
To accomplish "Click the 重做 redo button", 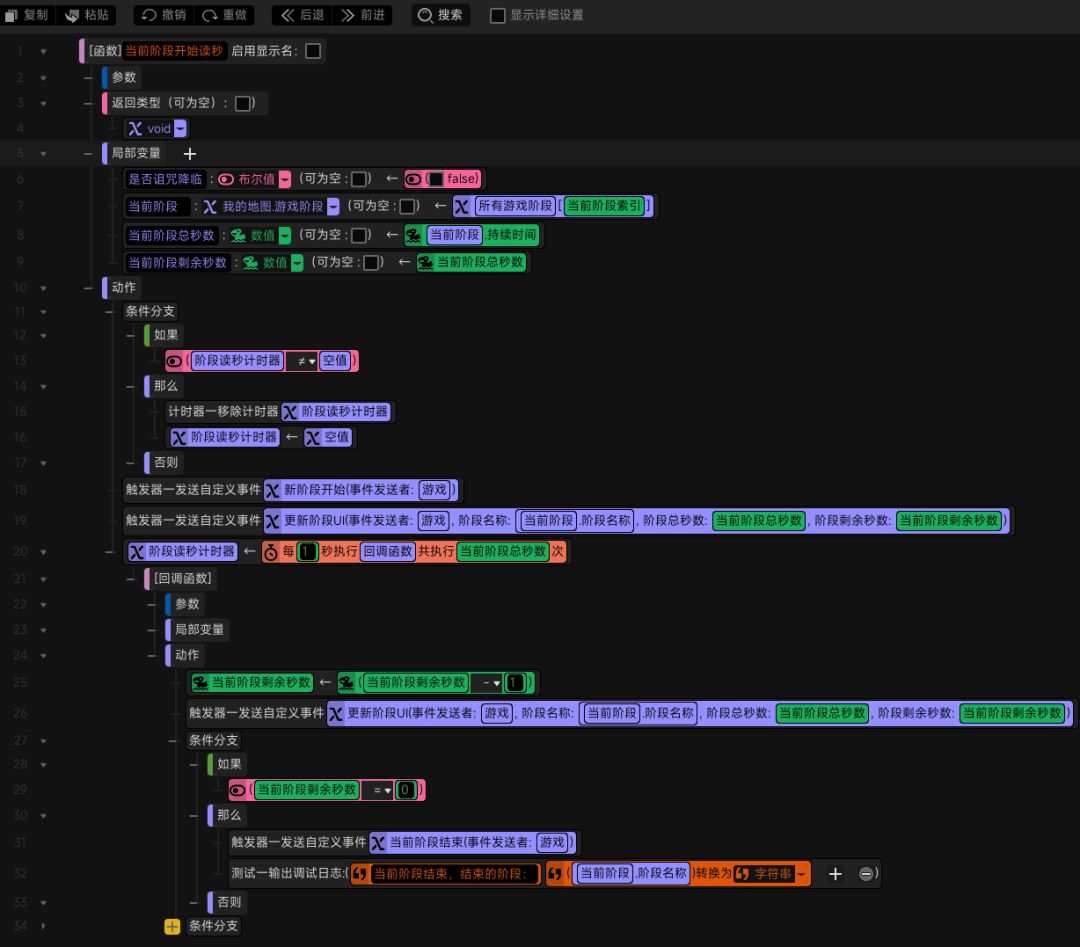I will (x=225, y=14).
